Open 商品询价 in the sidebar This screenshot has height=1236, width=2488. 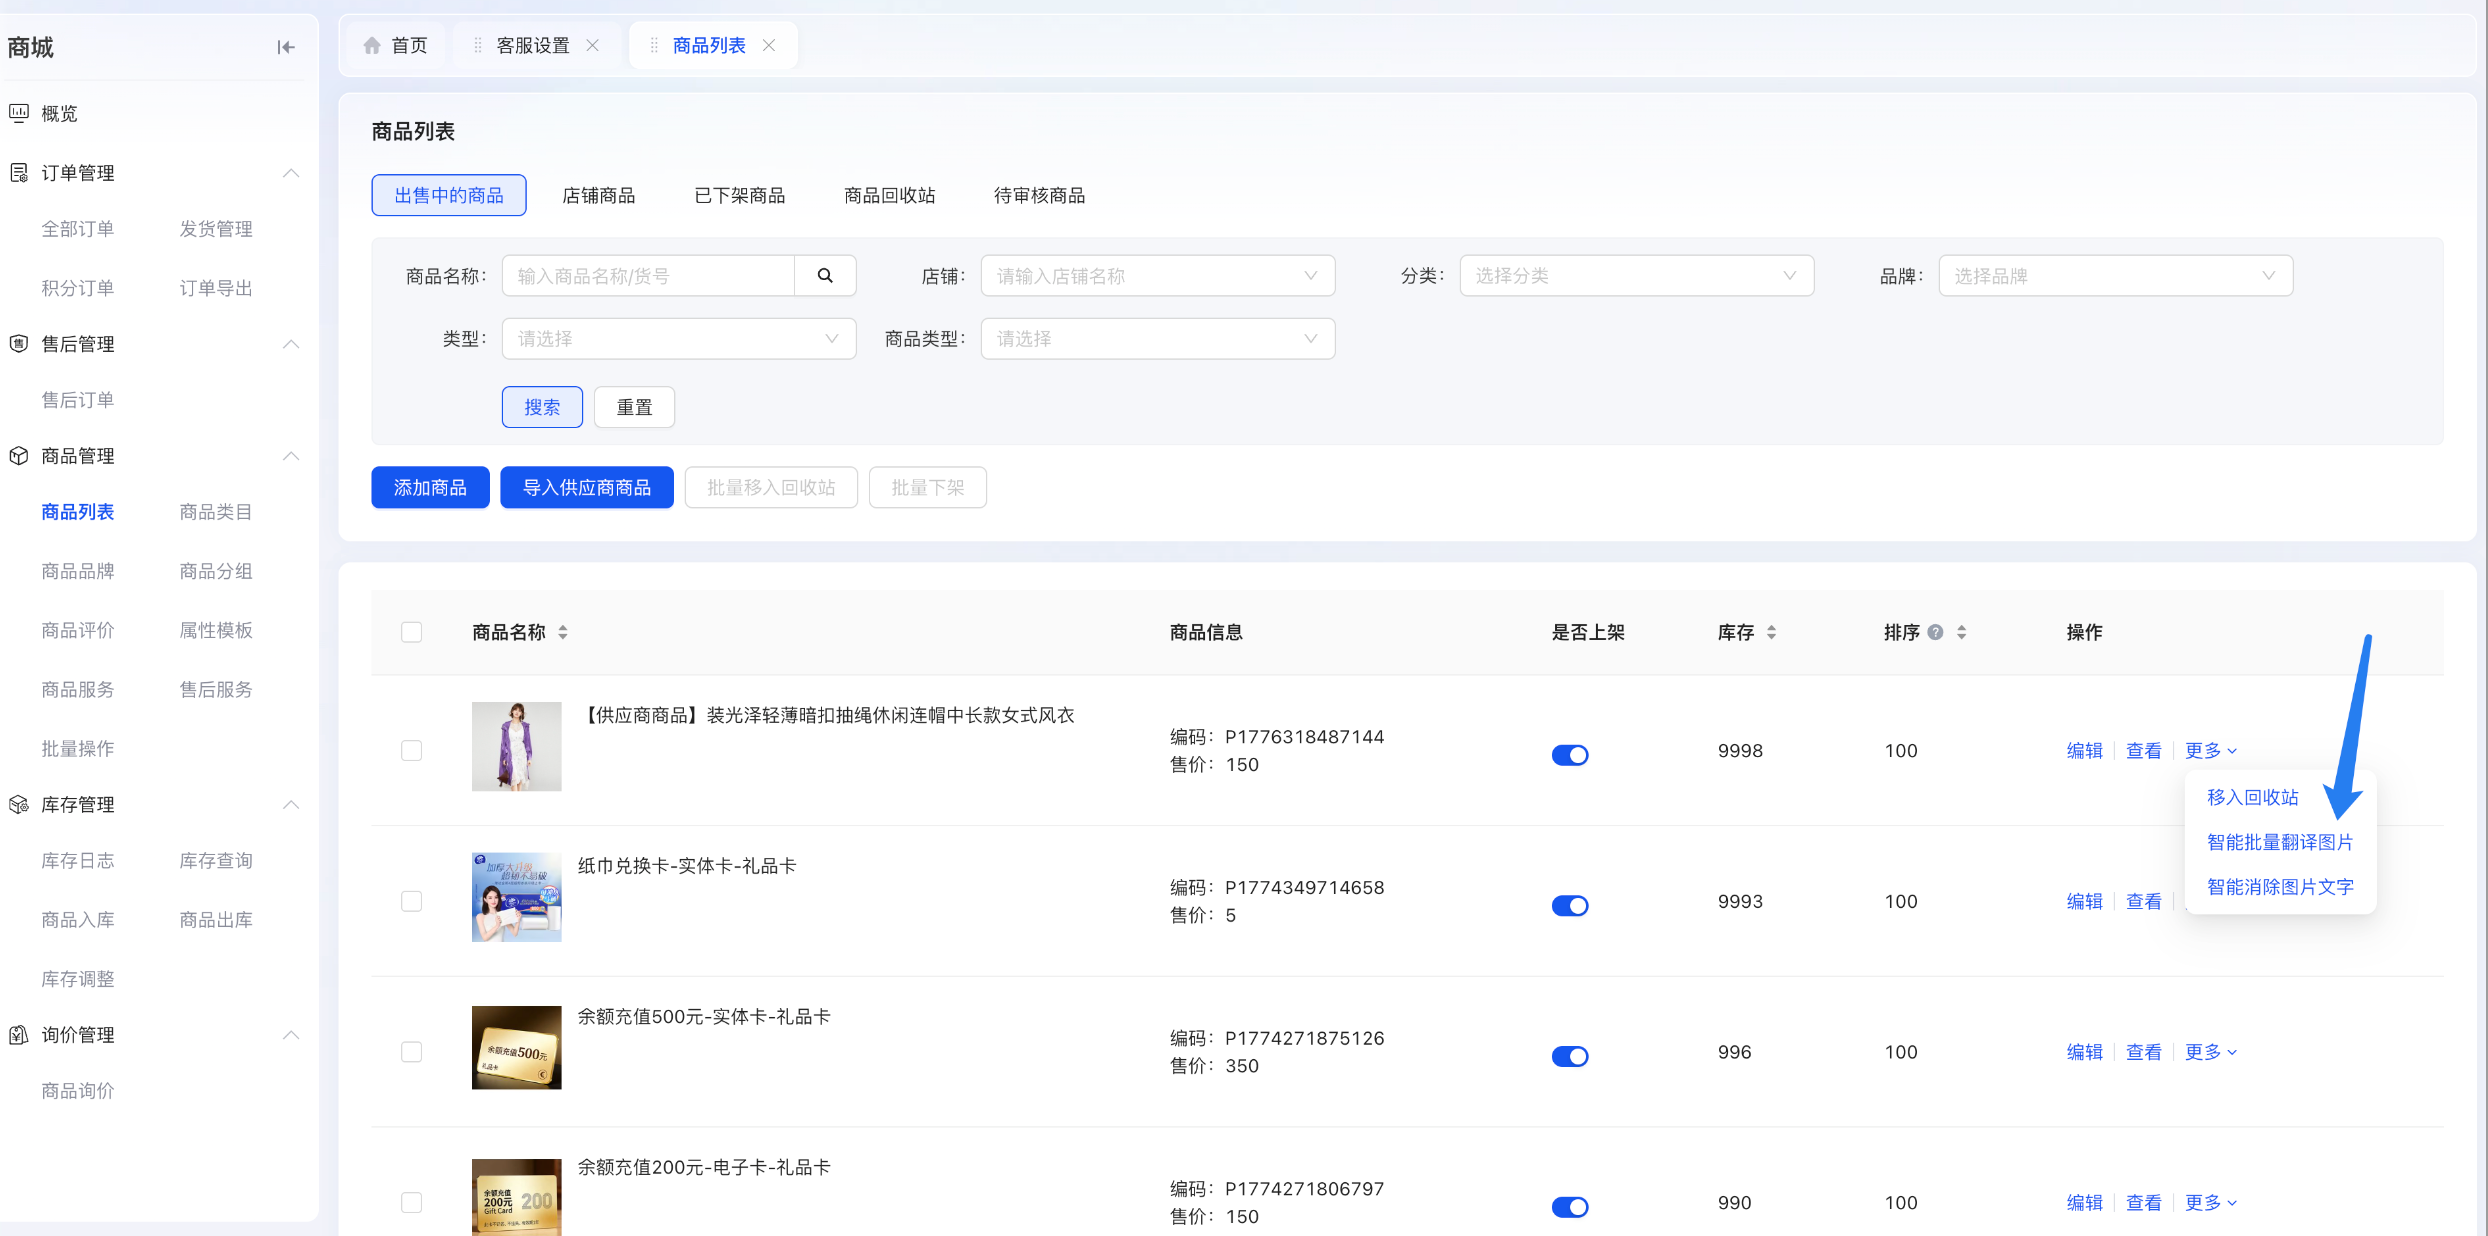click(78, 1091)
